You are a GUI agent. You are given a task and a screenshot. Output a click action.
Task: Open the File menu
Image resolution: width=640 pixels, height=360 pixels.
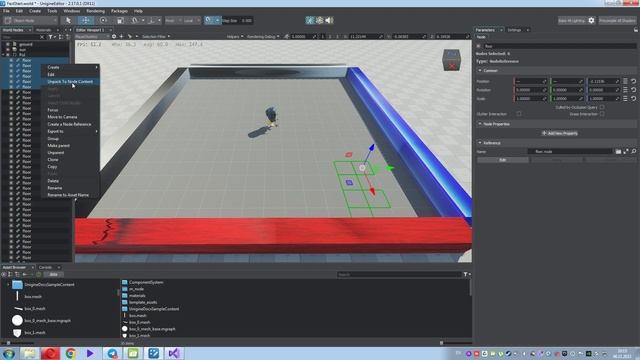(6, 11)
